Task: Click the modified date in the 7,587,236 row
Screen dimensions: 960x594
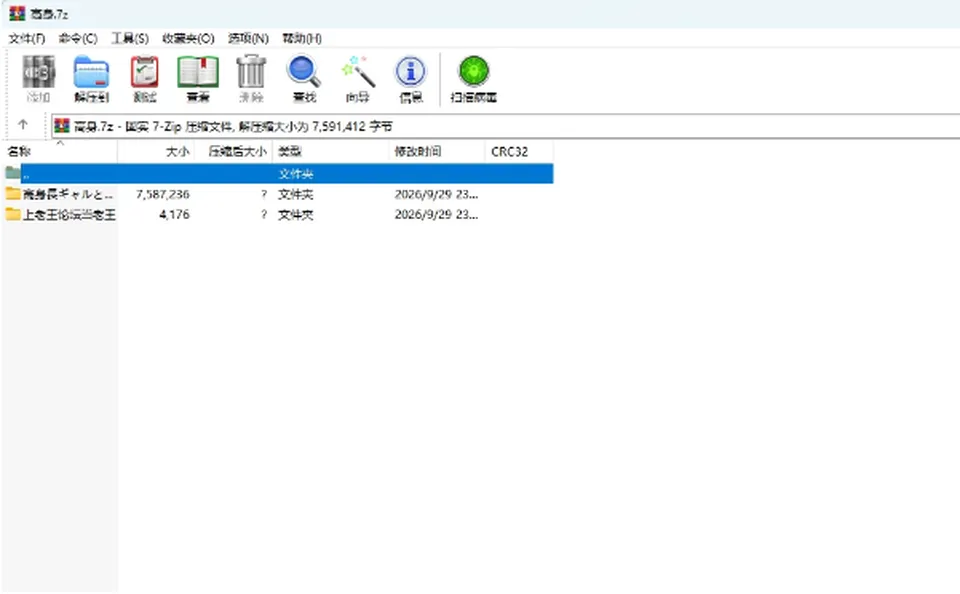Action: (x=437, y=194)
